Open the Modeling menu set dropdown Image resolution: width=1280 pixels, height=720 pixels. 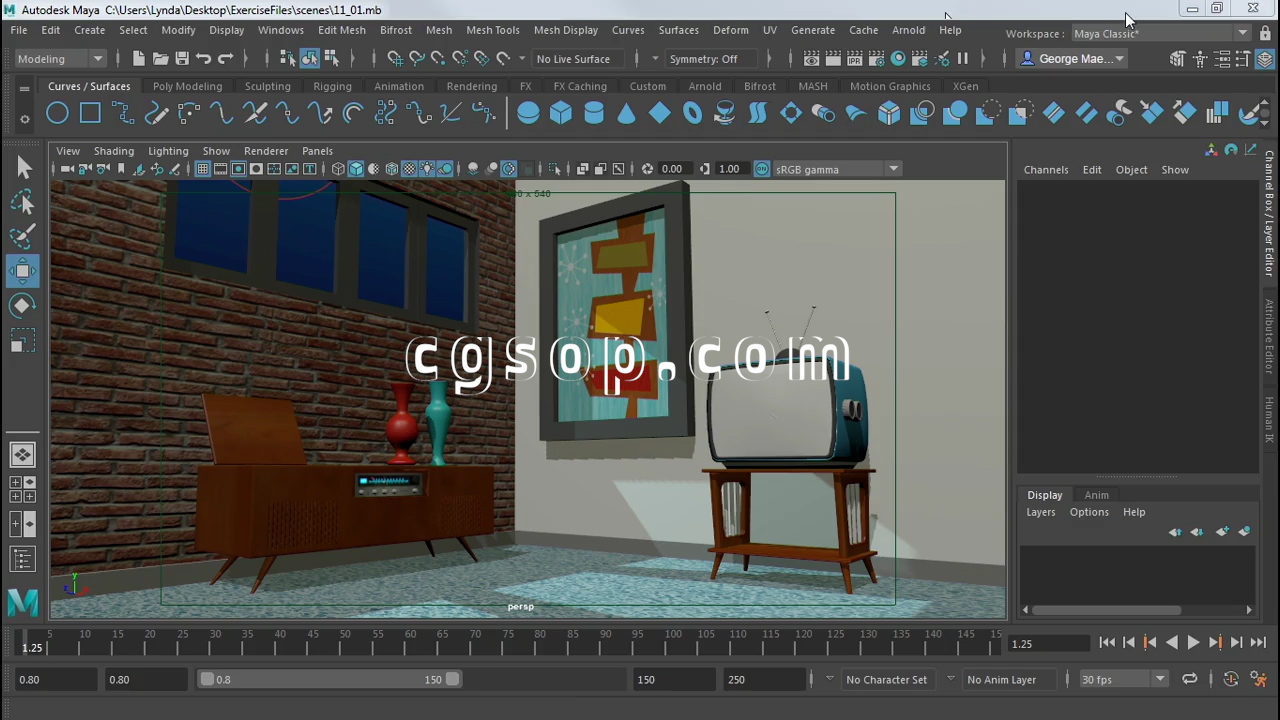click(60, 59)
